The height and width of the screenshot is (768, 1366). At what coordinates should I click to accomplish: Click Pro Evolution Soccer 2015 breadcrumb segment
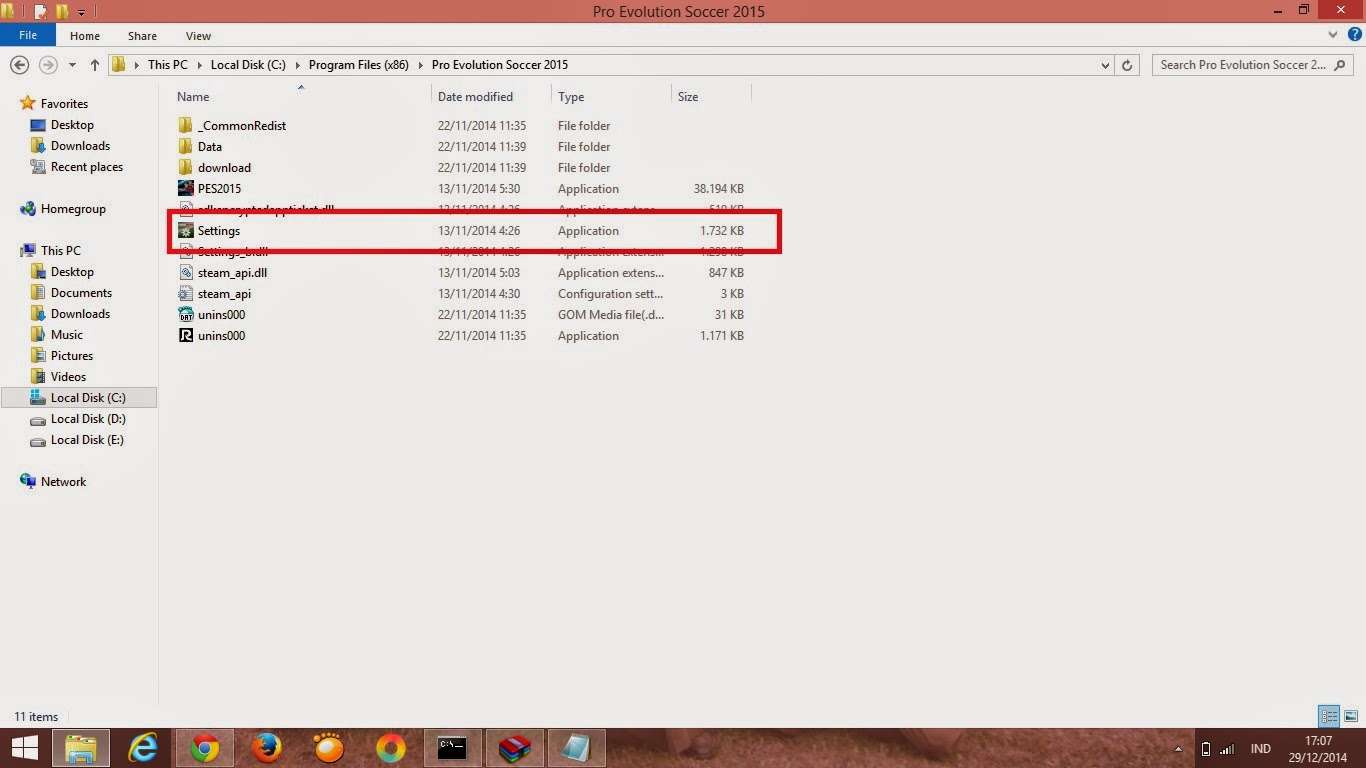coord(500,65)
